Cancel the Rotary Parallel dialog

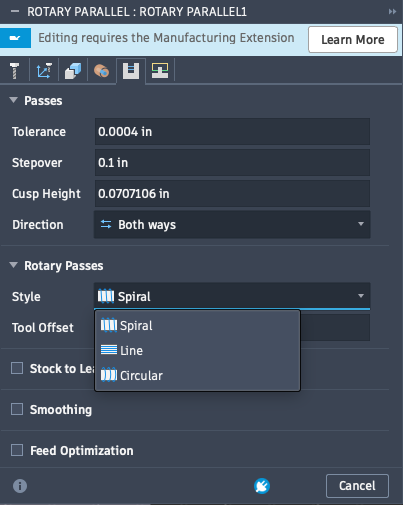(x=357, y=486)
